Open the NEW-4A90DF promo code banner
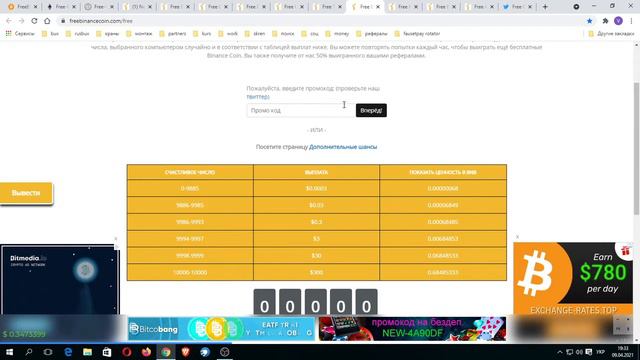This screenshot has height=360, width=640. click(412, 329)
